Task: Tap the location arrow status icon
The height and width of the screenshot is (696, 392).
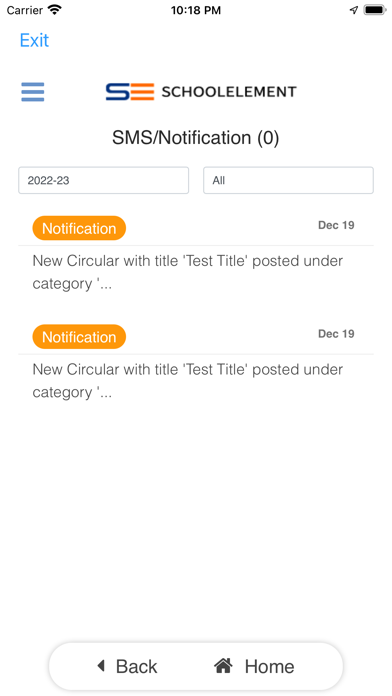Action: [354, 10]
